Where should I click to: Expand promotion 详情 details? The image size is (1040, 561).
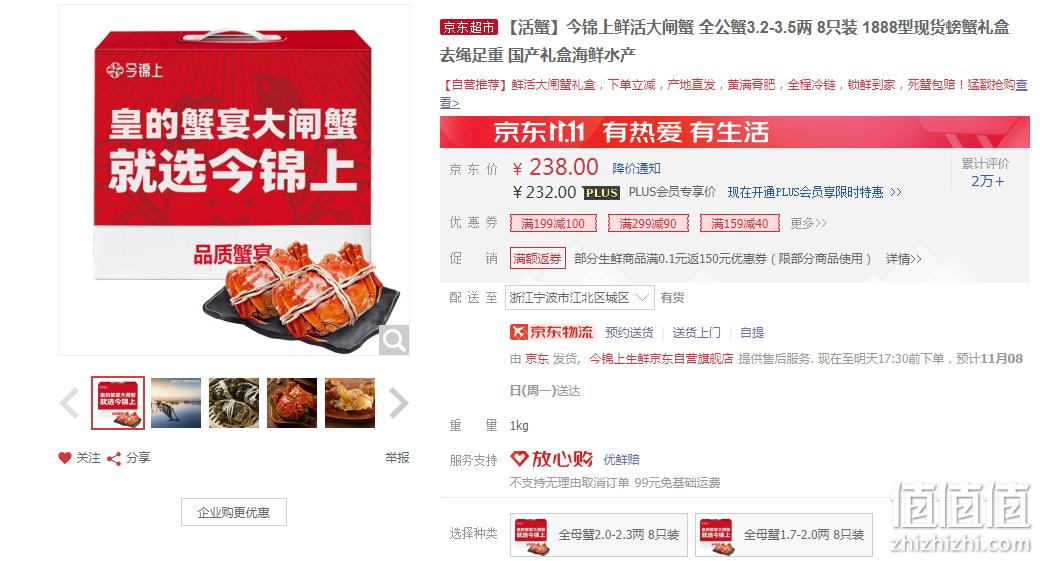pos(903,259)
